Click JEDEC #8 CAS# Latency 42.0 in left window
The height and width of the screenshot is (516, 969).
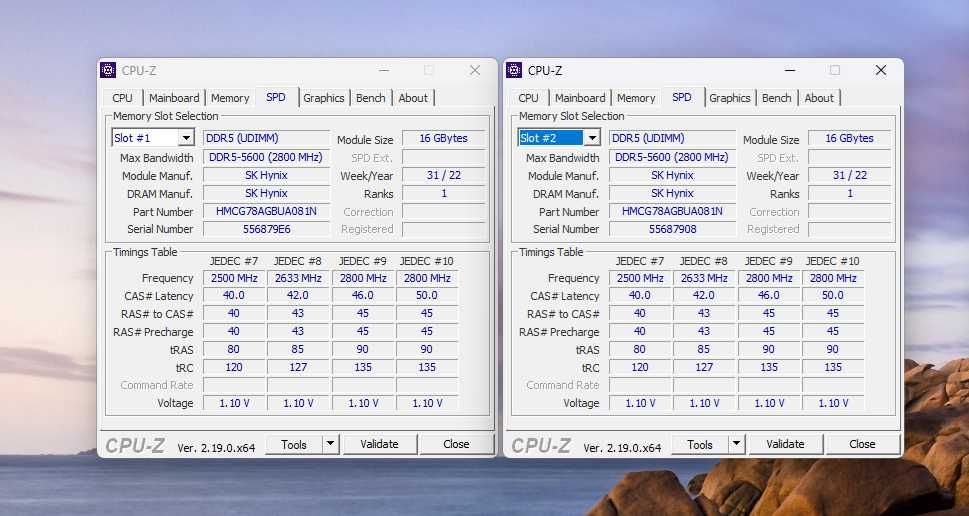click(x=298, y=295)
